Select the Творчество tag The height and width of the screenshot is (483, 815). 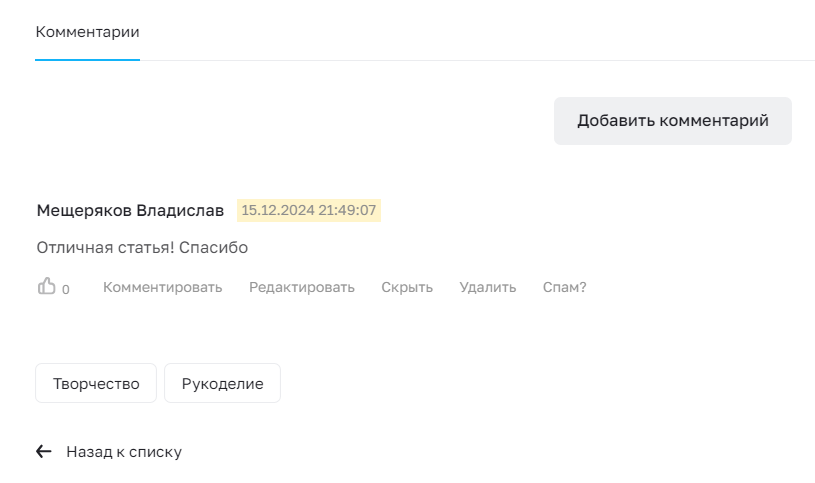tap(96, 383)
